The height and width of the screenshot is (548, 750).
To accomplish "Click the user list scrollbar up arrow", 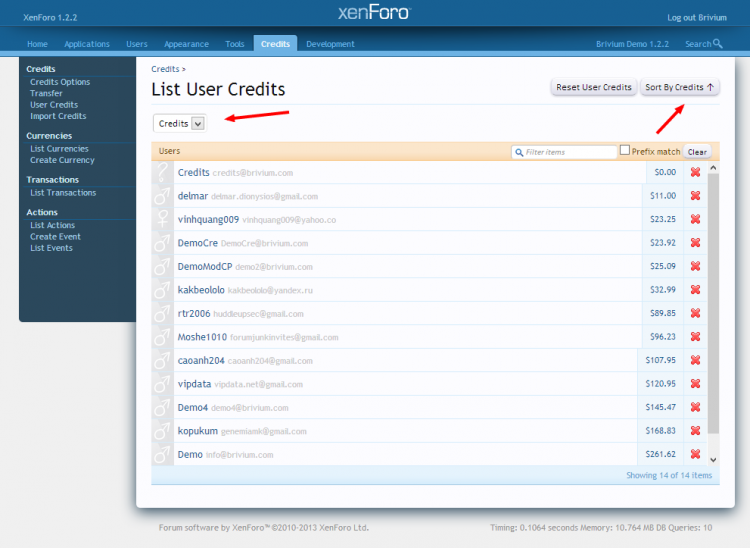I will pos(713,168).
